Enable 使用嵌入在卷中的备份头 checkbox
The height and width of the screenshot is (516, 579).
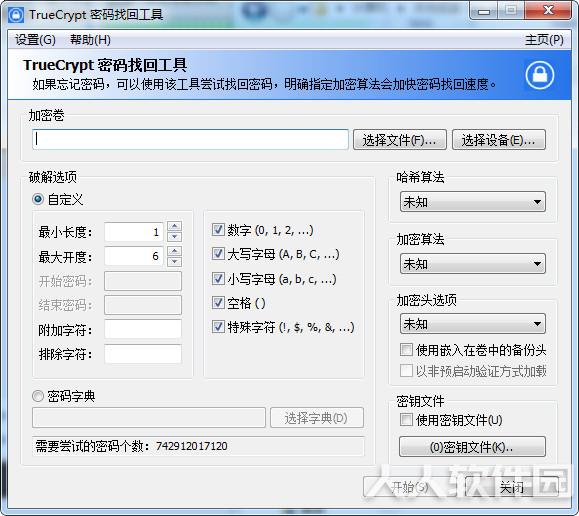pos(406,349)
